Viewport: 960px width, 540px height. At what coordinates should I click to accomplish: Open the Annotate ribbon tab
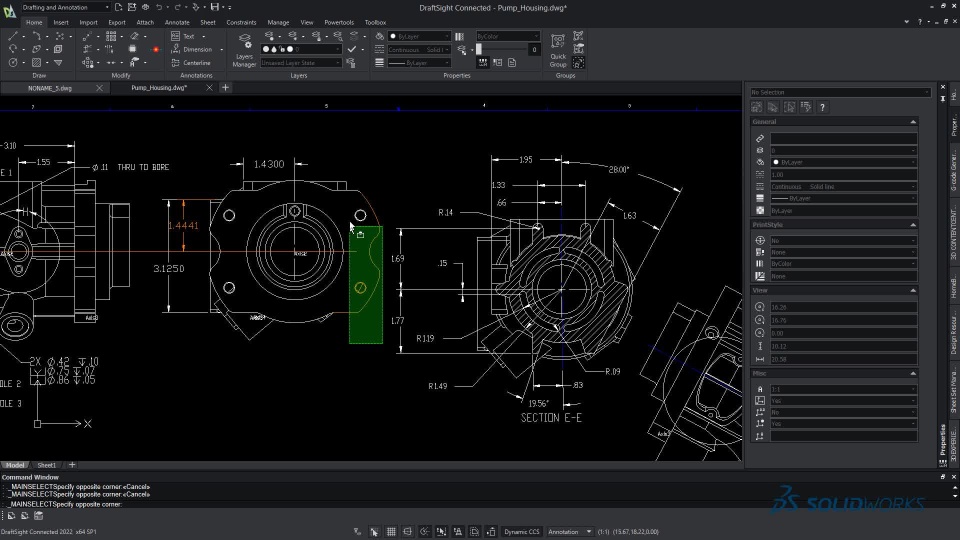click(x=177, y=23)
